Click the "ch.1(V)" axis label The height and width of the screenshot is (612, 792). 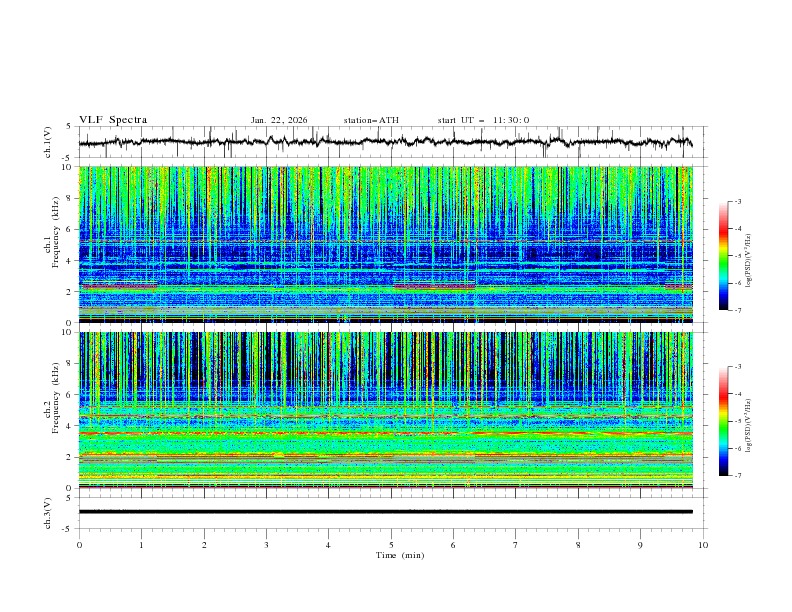coord(48,142)
